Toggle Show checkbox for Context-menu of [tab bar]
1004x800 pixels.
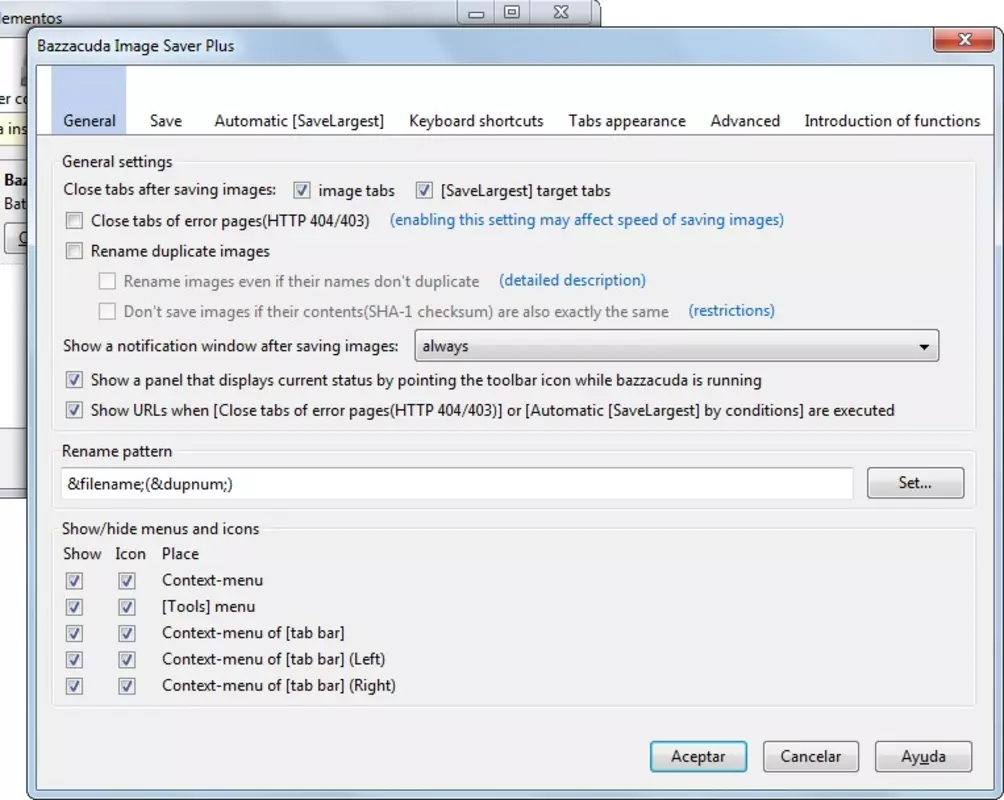(74, 633)
